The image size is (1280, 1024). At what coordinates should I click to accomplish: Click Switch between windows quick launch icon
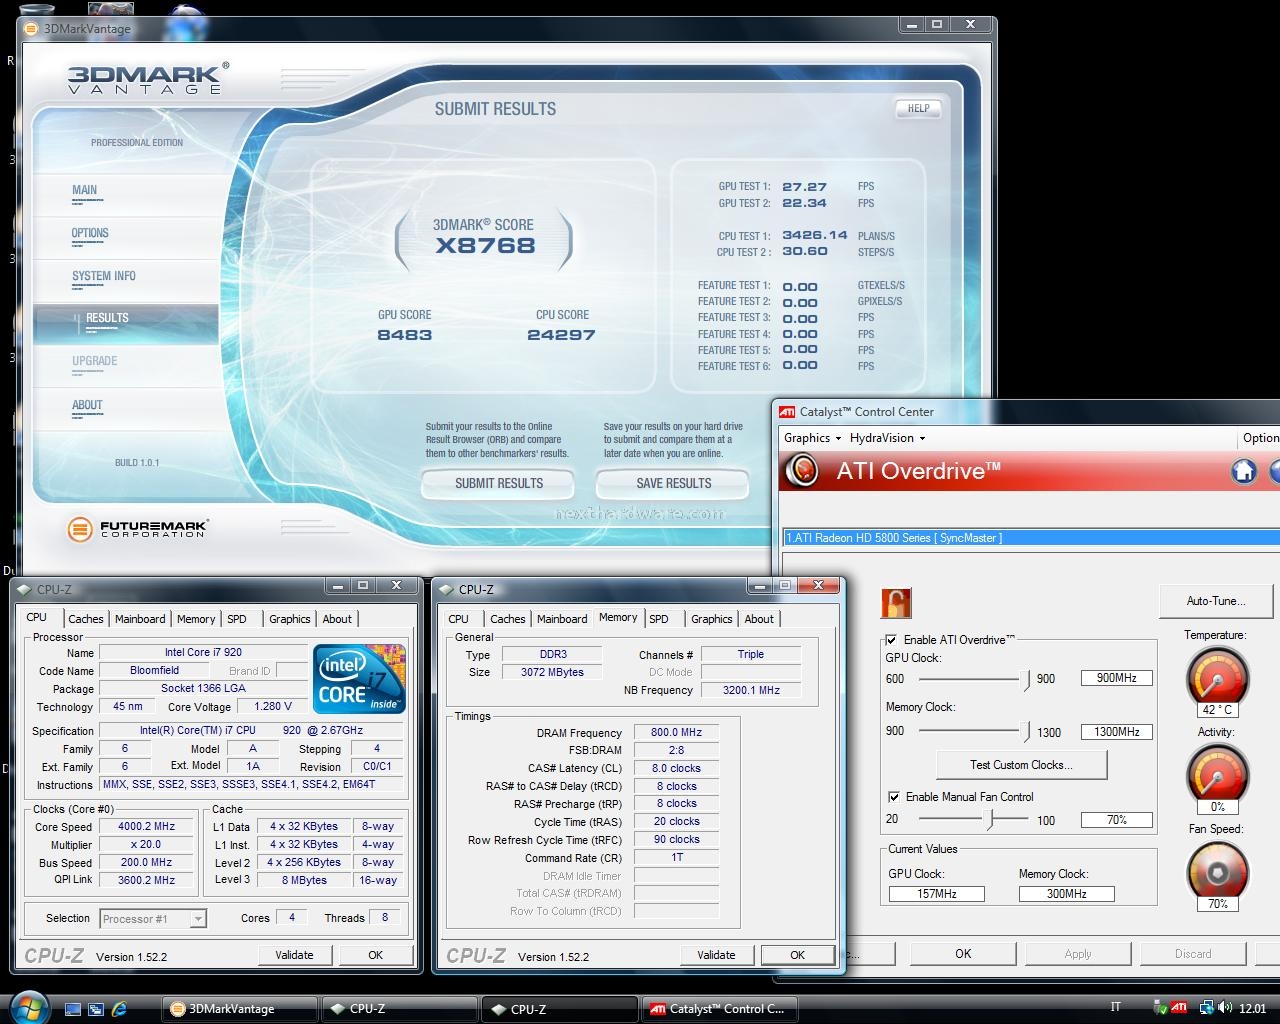(x=96, y=1009)
